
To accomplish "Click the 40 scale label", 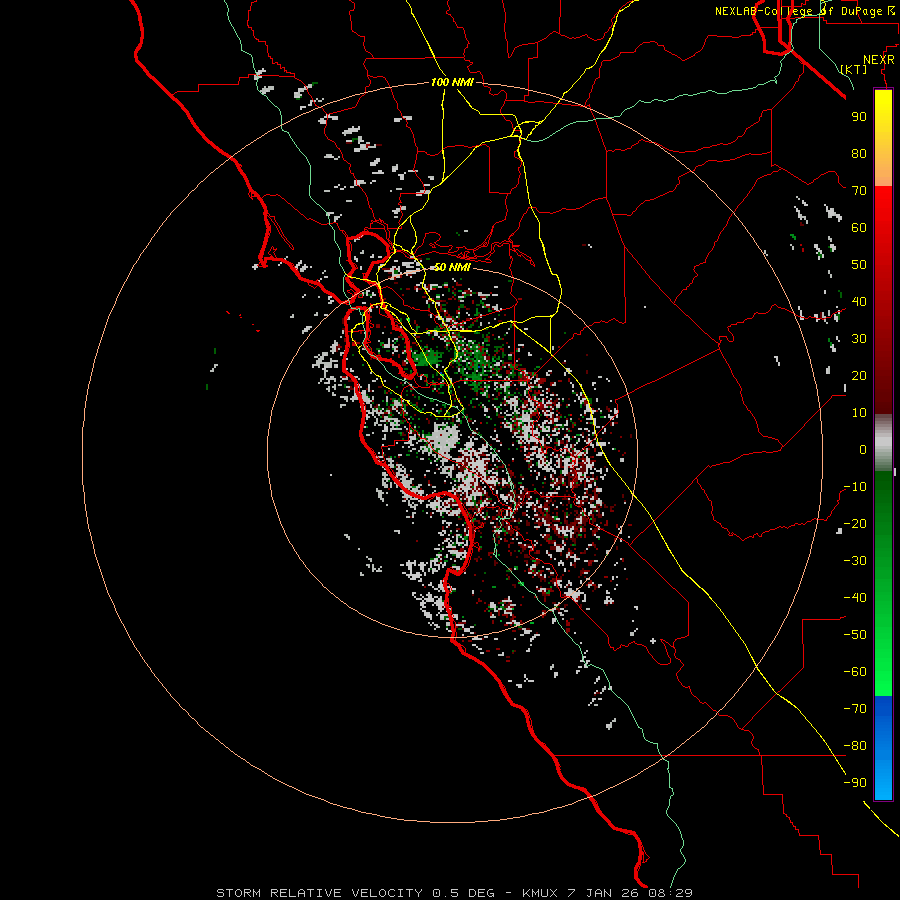I will [859, 301].
